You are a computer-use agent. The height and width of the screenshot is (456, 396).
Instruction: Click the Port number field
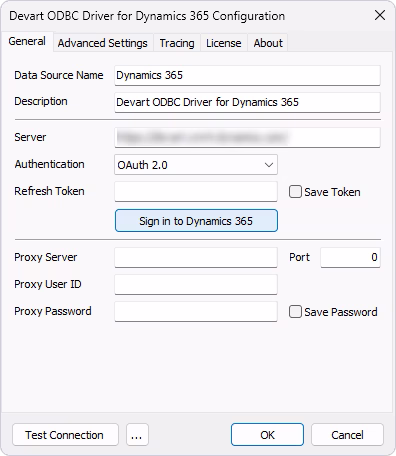(350, 257)
